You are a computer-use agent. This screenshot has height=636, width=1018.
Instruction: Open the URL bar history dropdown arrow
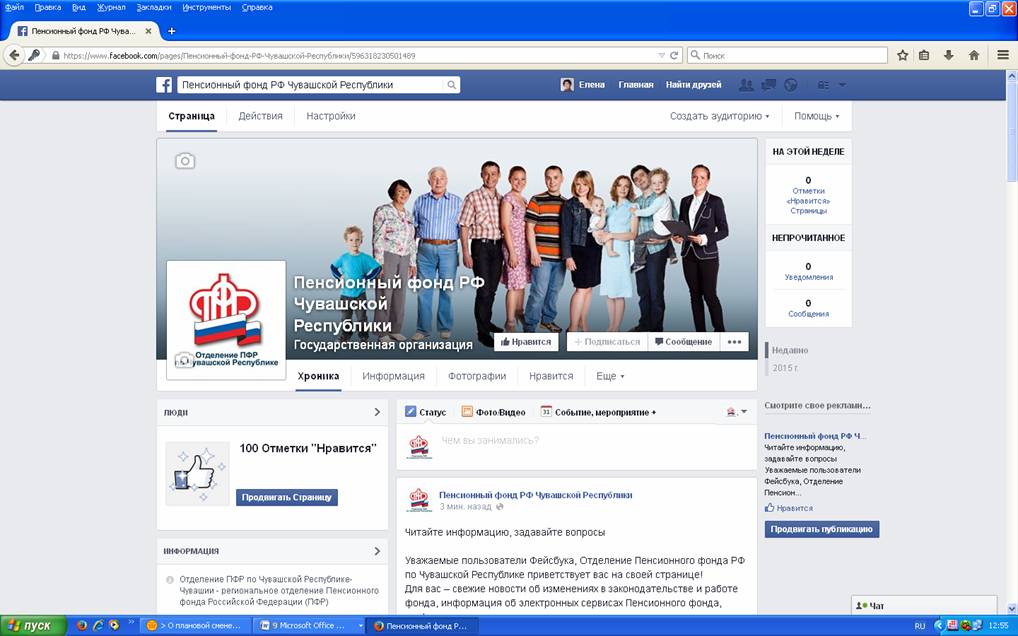661,56
